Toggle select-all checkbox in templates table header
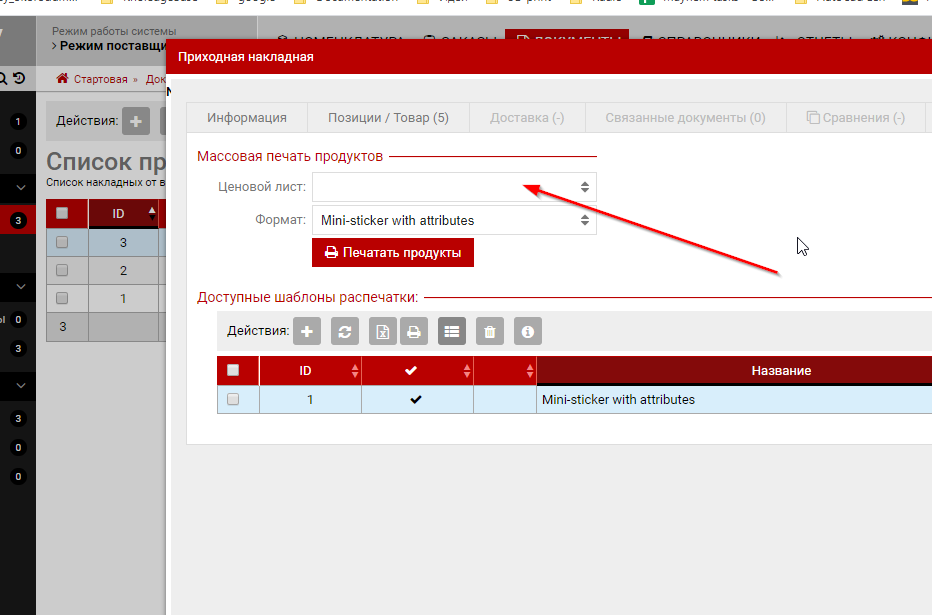Screen dimensions: 932x615 233,370
